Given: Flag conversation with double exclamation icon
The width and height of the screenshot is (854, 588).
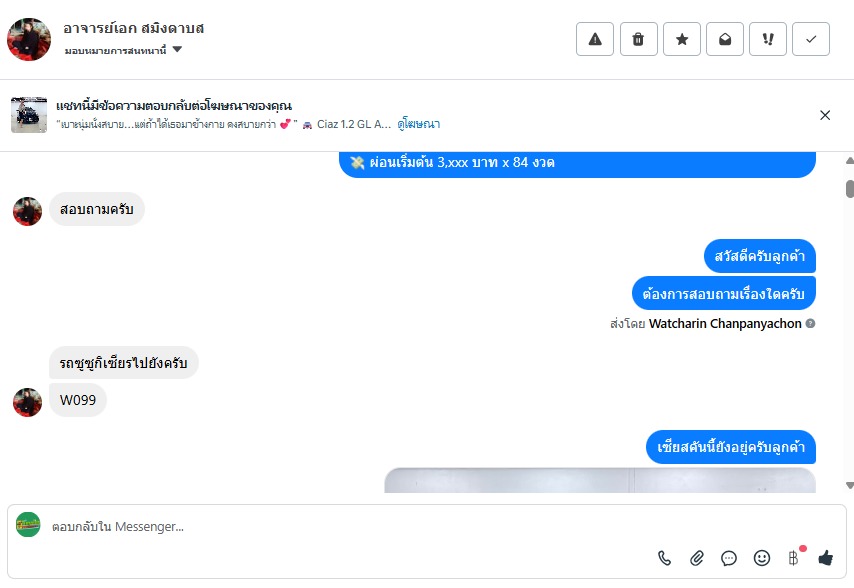Looking at the screenshot, I should (767, 39).
